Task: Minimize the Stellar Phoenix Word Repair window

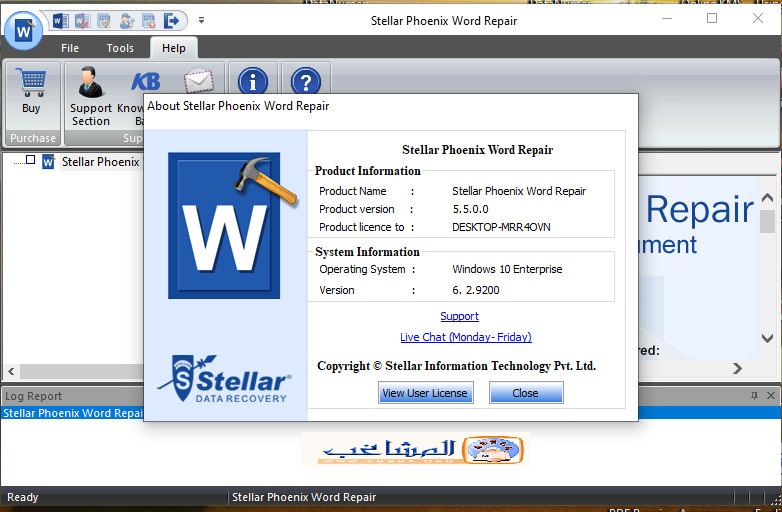Action: (x=667, y=18)
